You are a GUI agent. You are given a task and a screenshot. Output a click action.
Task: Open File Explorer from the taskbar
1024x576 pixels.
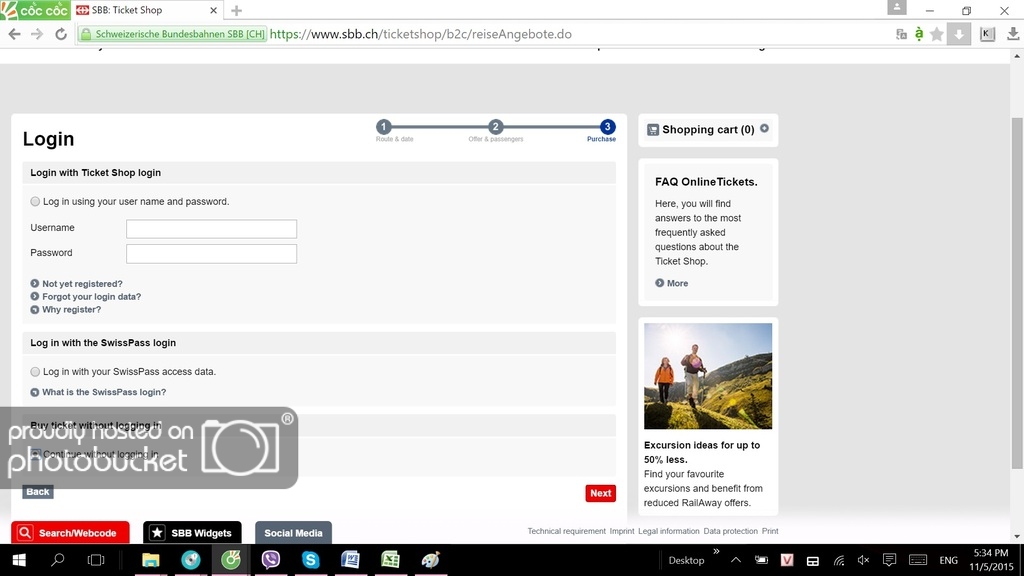[151, 560]
